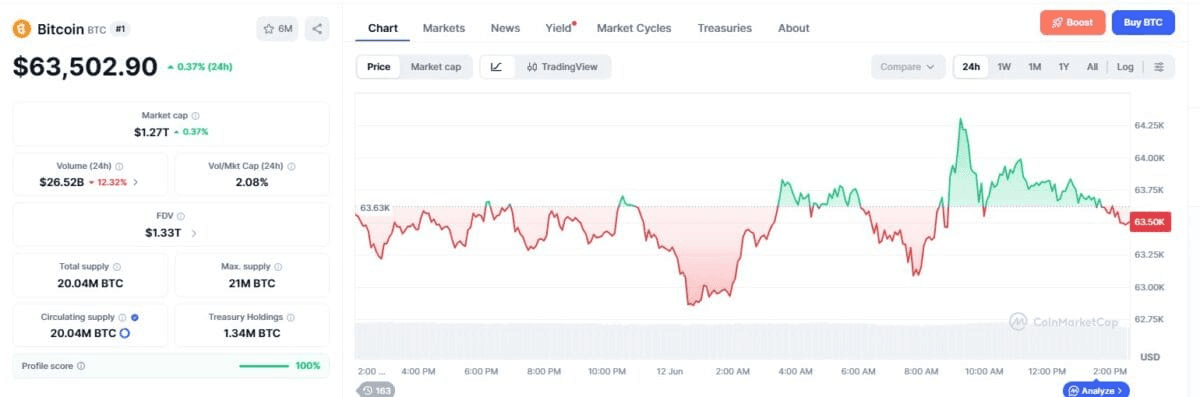This screenshot has width=1200, height=397.
Task: Open the Market Cycles tab
Action: [x=634, y=28]
